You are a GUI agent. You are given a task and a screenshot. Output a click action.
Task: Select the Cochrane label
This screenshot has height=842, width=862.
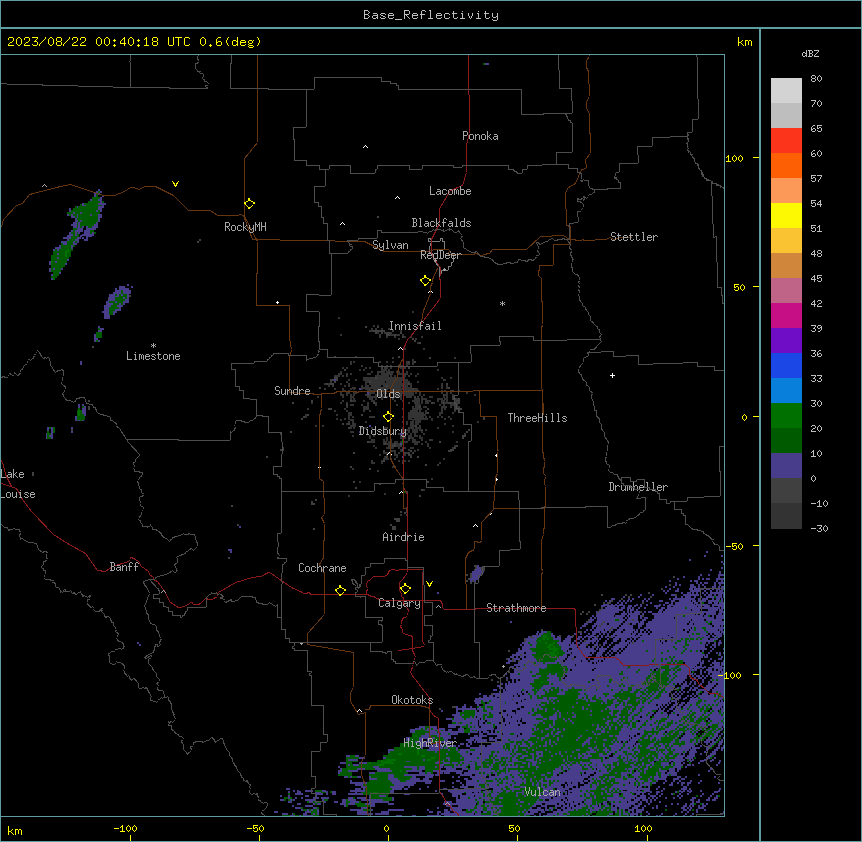pyautogui.click(x=322, y=568)
